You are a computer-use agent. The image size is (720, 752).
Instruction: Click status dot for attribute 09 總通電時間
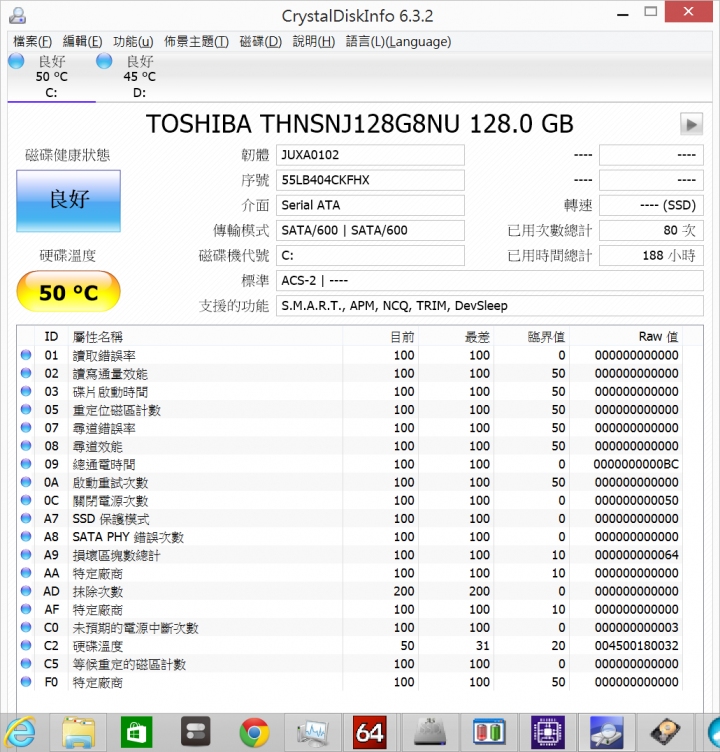(x=26, y=464)
